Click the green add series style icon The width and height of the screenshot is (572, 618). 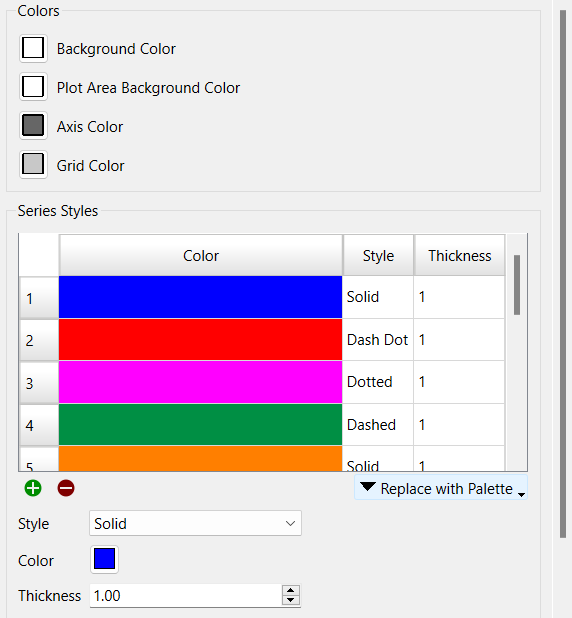click(x=33, y=488)
